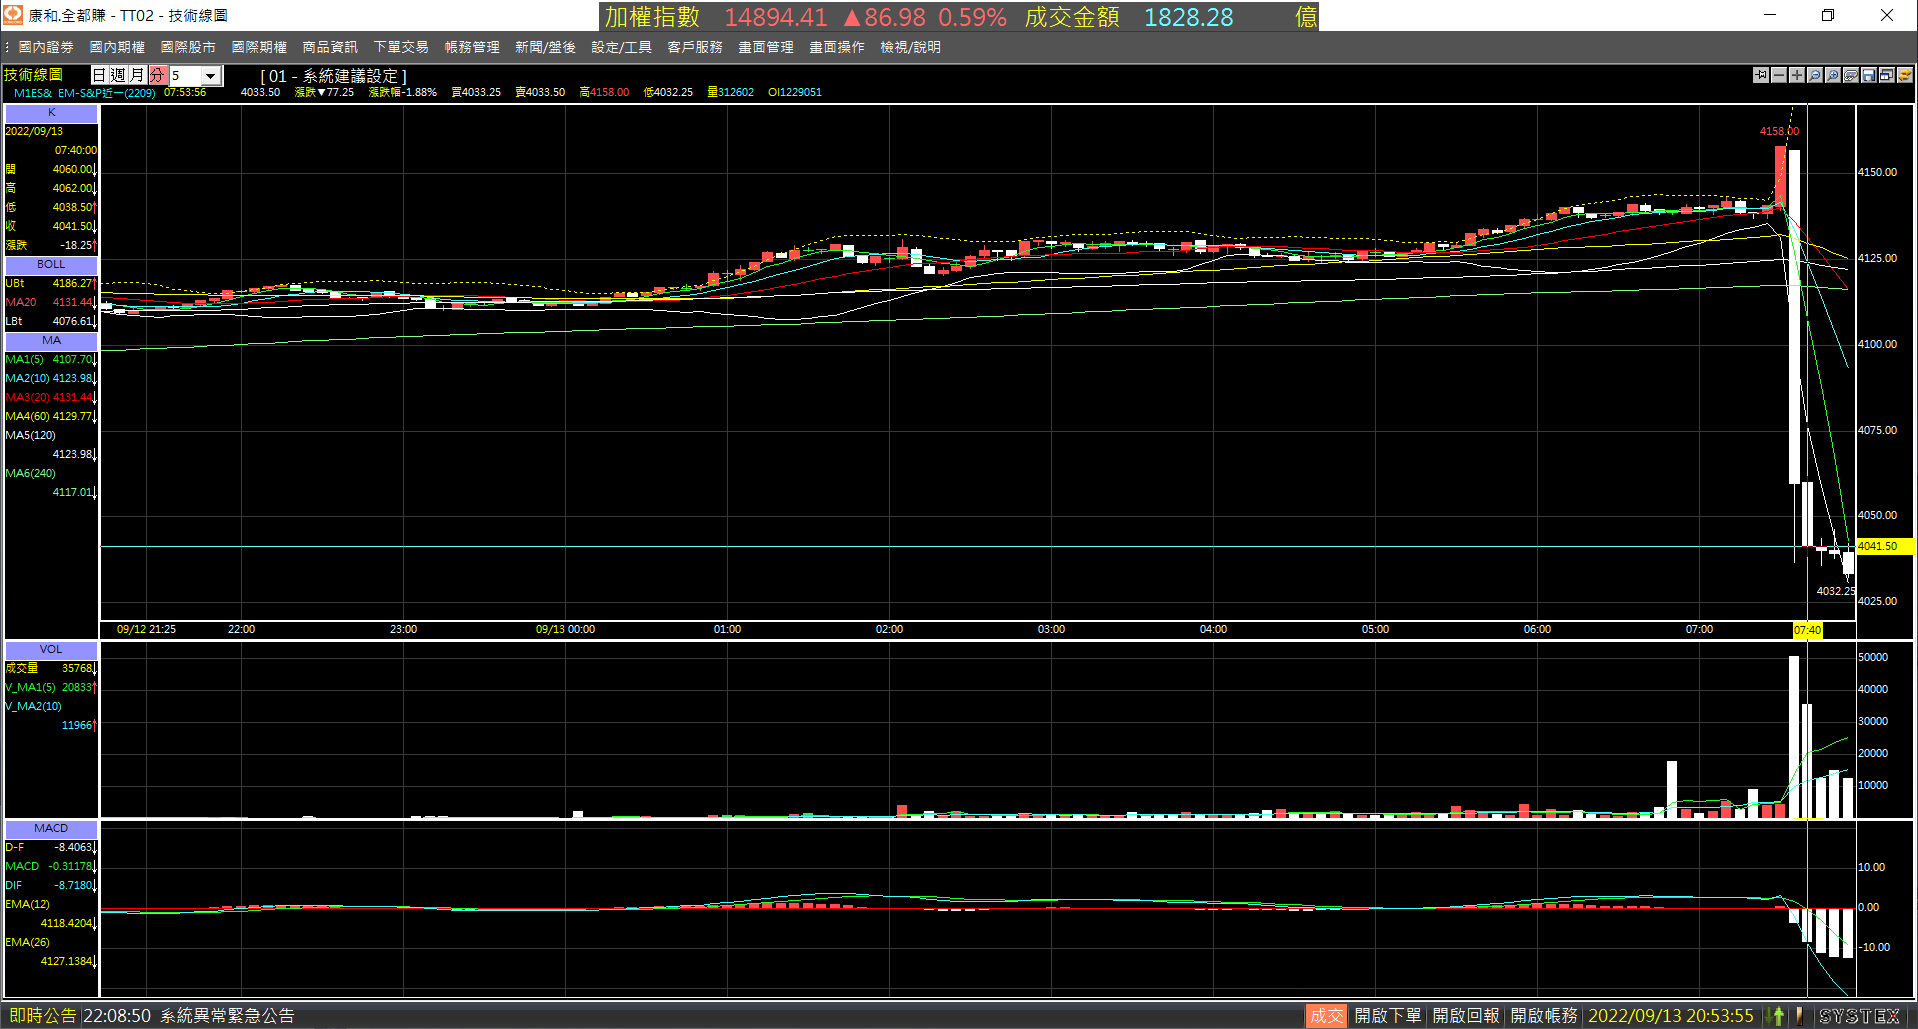Click the 09/13 00:00 time axis label

point(565,630)
